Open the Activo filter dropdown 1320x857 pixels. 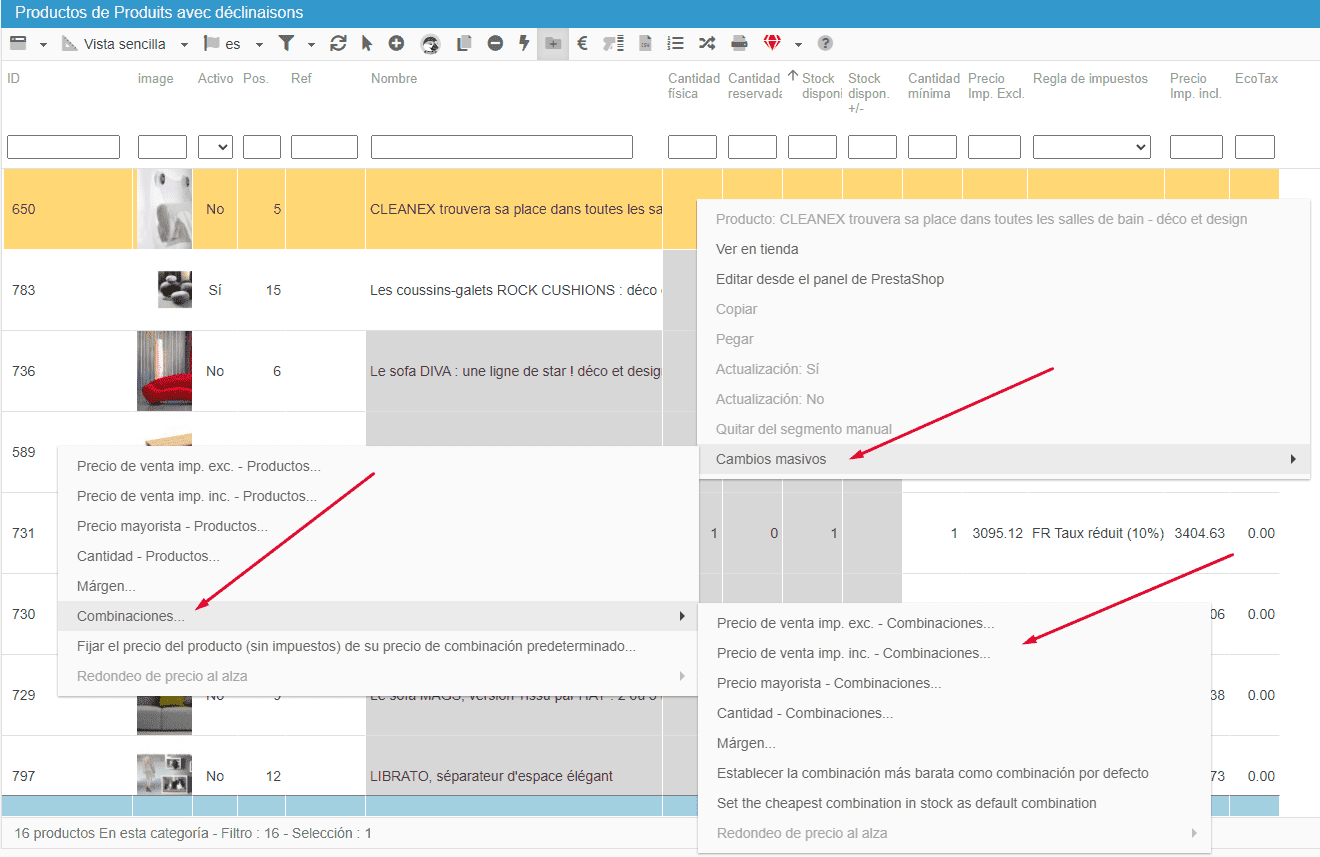coord(215,147)
